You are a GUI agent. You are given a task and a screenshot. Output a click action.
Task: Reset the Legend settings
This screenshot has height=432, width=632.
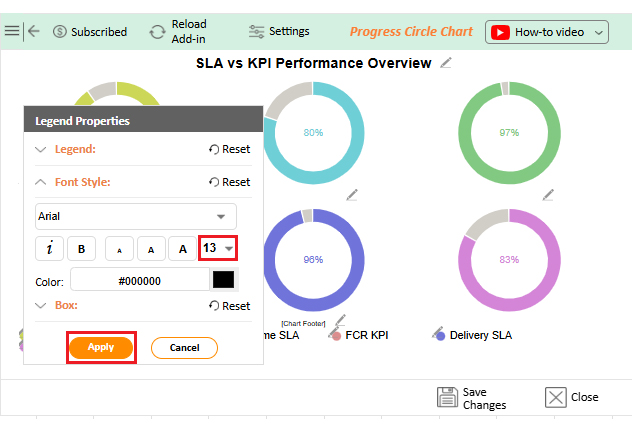click(229, 149)
